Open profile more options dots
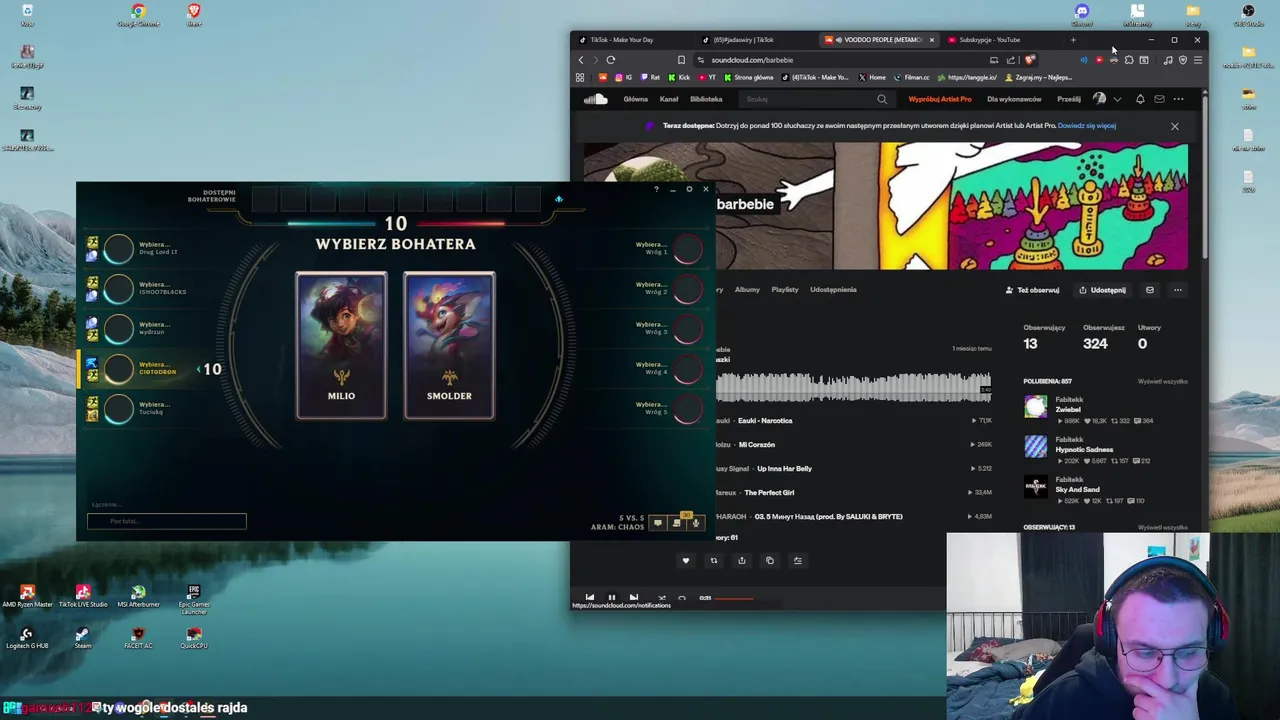 pyautogui.click(x=1178, y=290)
